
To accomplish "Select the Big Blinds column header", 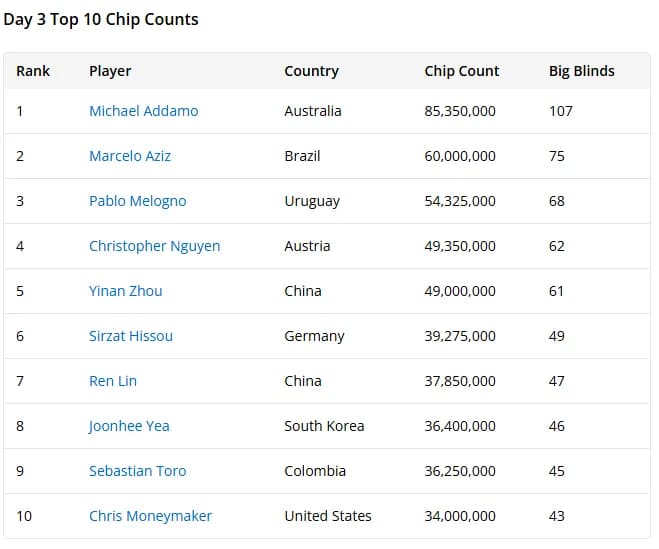I will pos(581,71).
